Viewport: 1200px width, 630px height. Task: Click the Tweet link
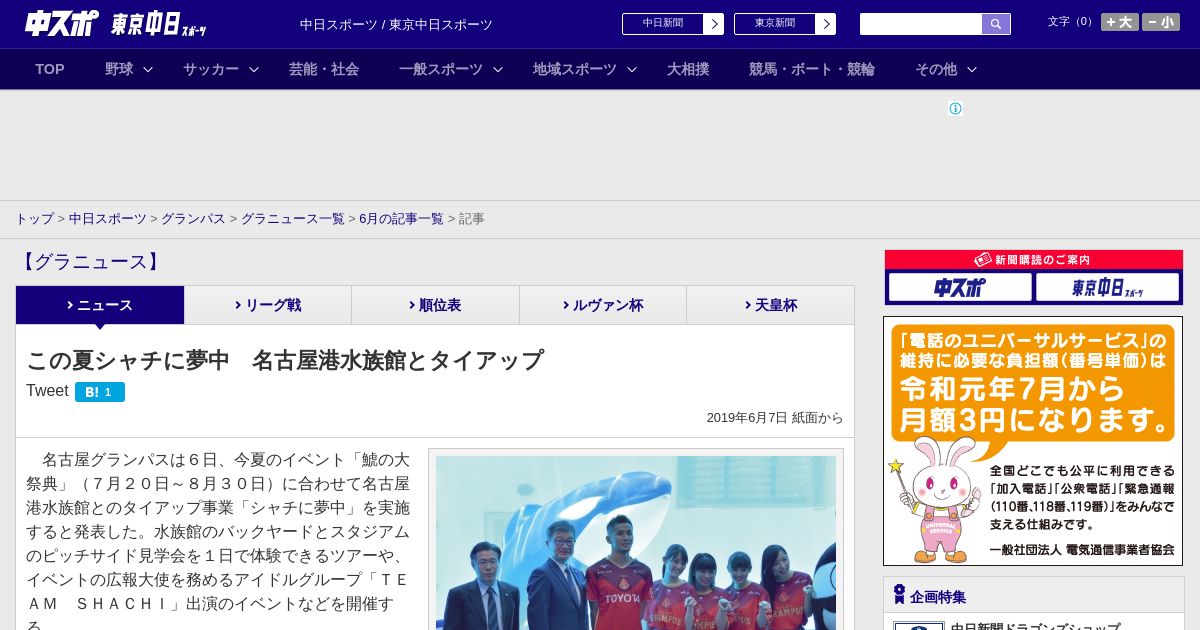[47, 391]
